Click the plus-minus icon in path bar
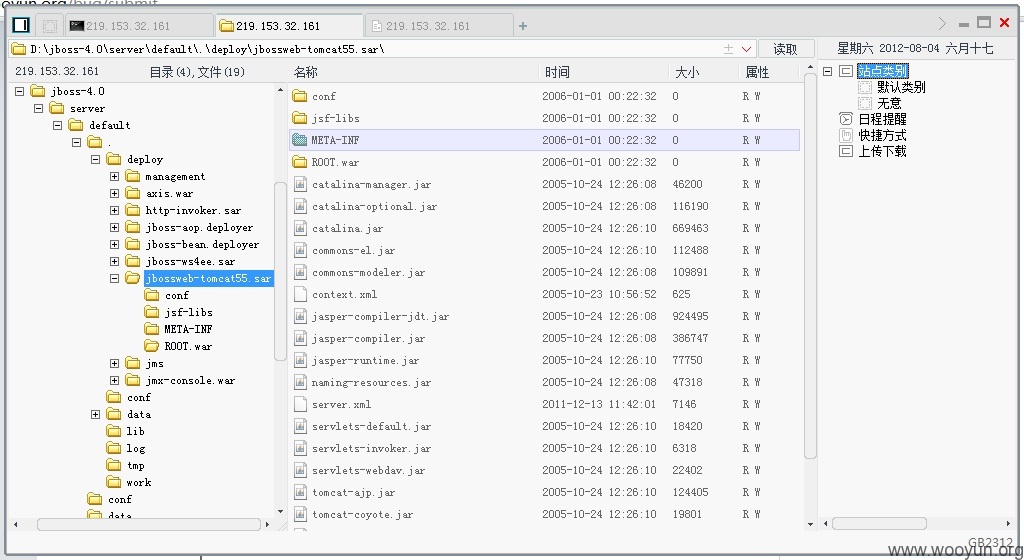The image size is (1024, 560). click(x=728, y=49)
